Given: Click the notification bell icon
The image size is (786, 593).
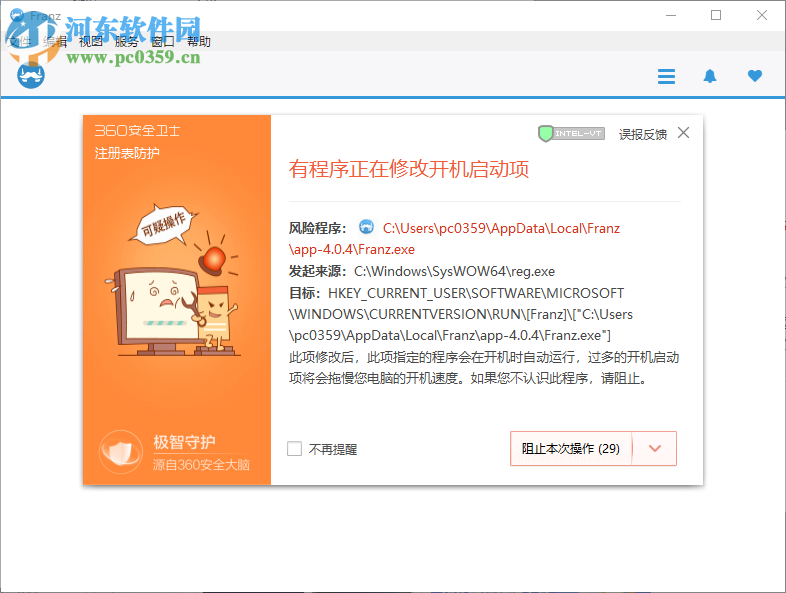Looking at the screenshot, I should click(710, 76).
